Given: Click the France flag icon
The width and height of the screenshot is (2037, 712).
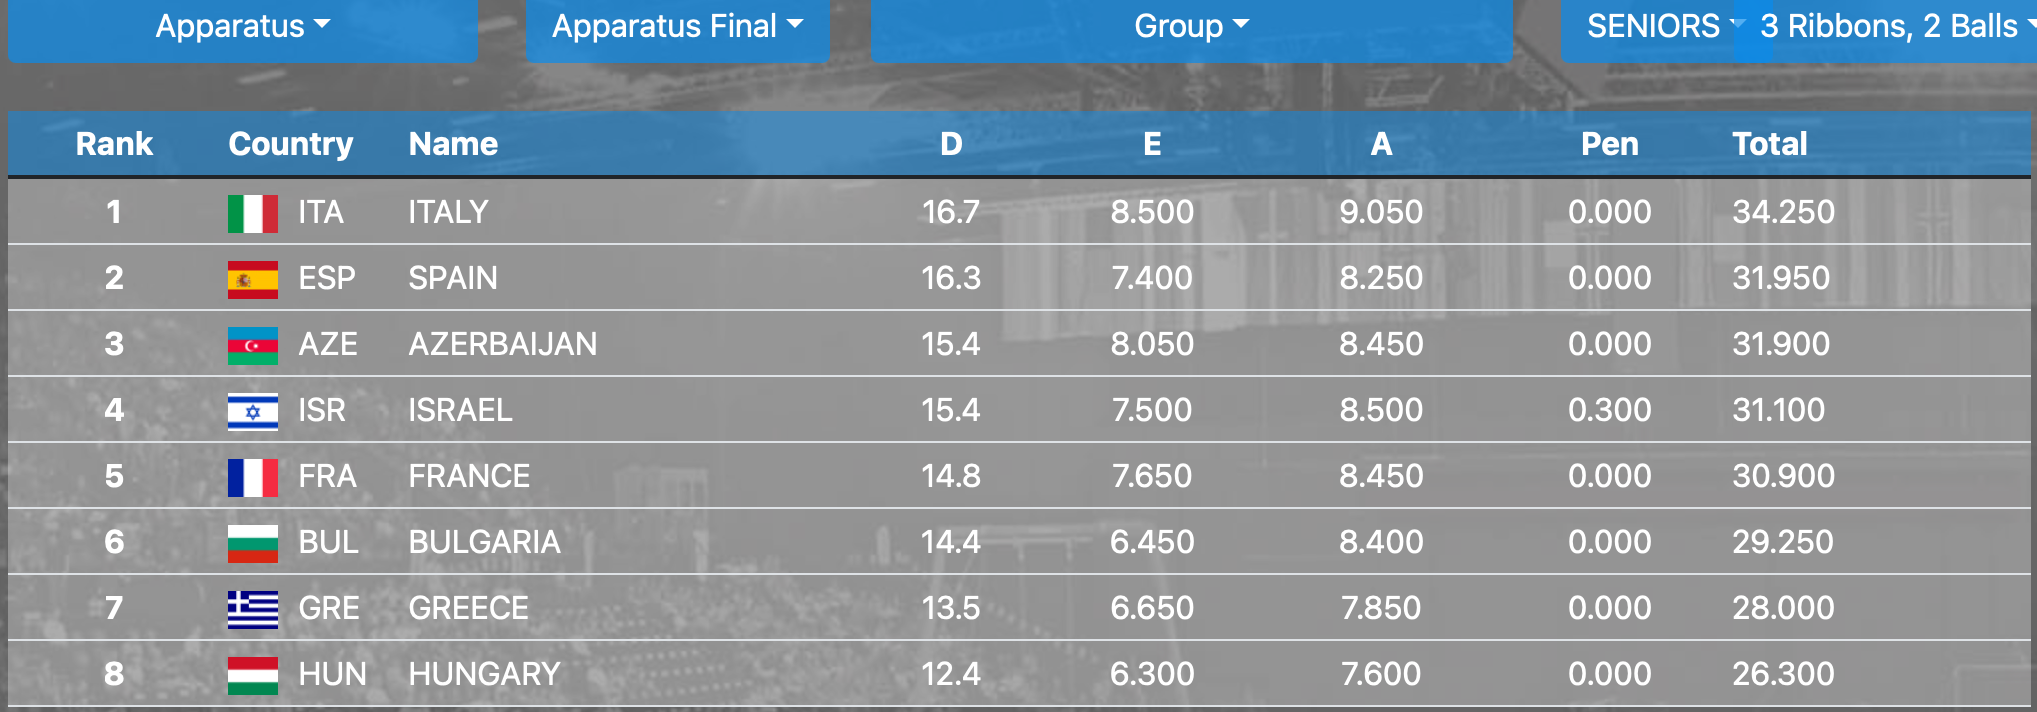Looking at the screenshot, I should 252,477.
